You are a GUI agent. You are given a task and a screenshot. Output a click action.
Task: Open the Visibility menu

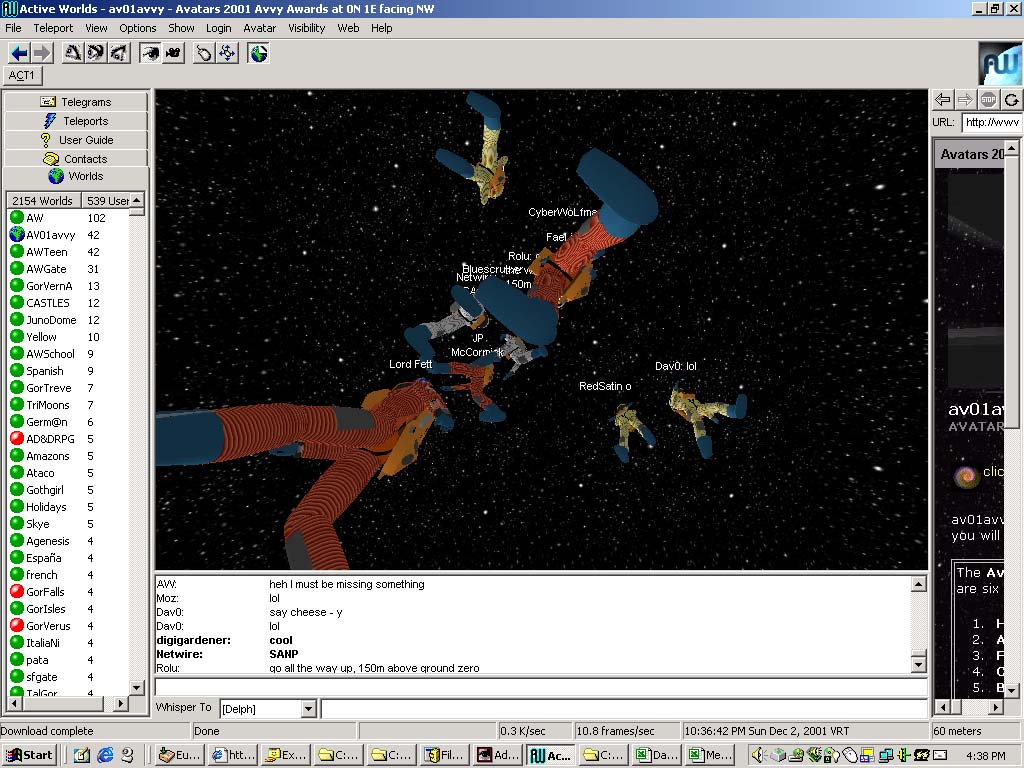click(307, 28)
